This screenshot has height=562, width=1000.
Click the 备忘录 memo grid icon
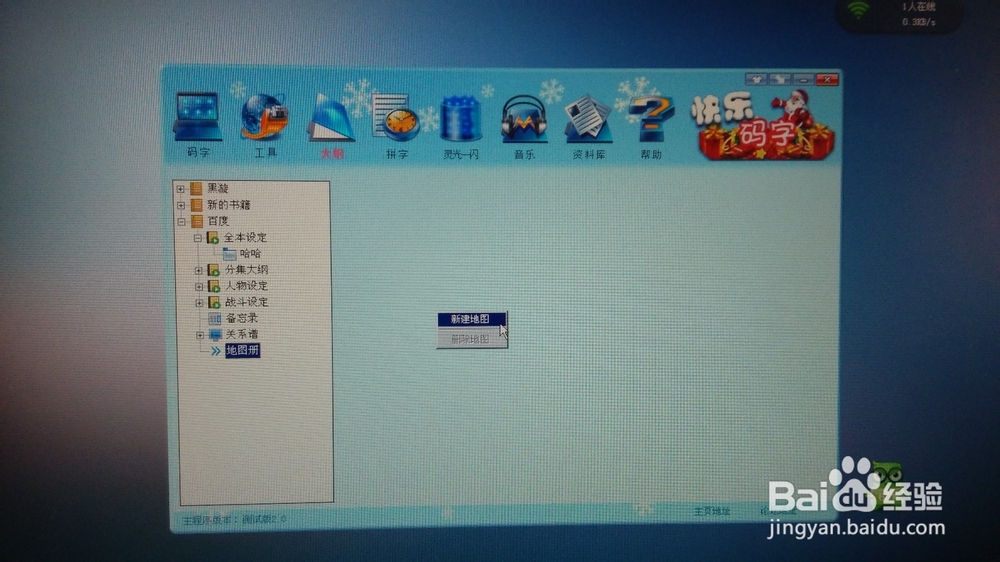pos(214,318)
